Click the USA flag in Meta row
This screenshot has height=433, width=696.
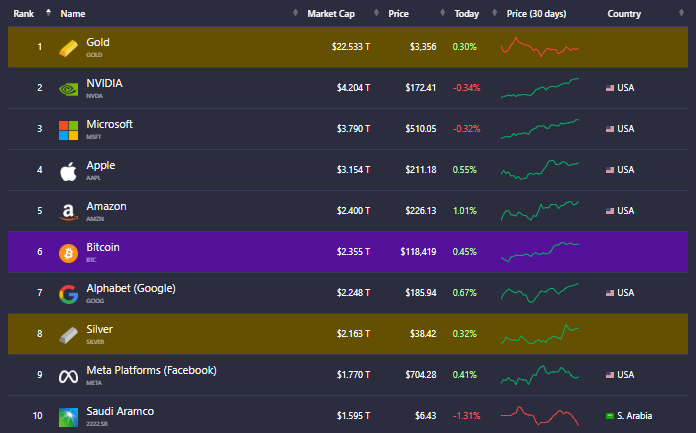(610, 375)
